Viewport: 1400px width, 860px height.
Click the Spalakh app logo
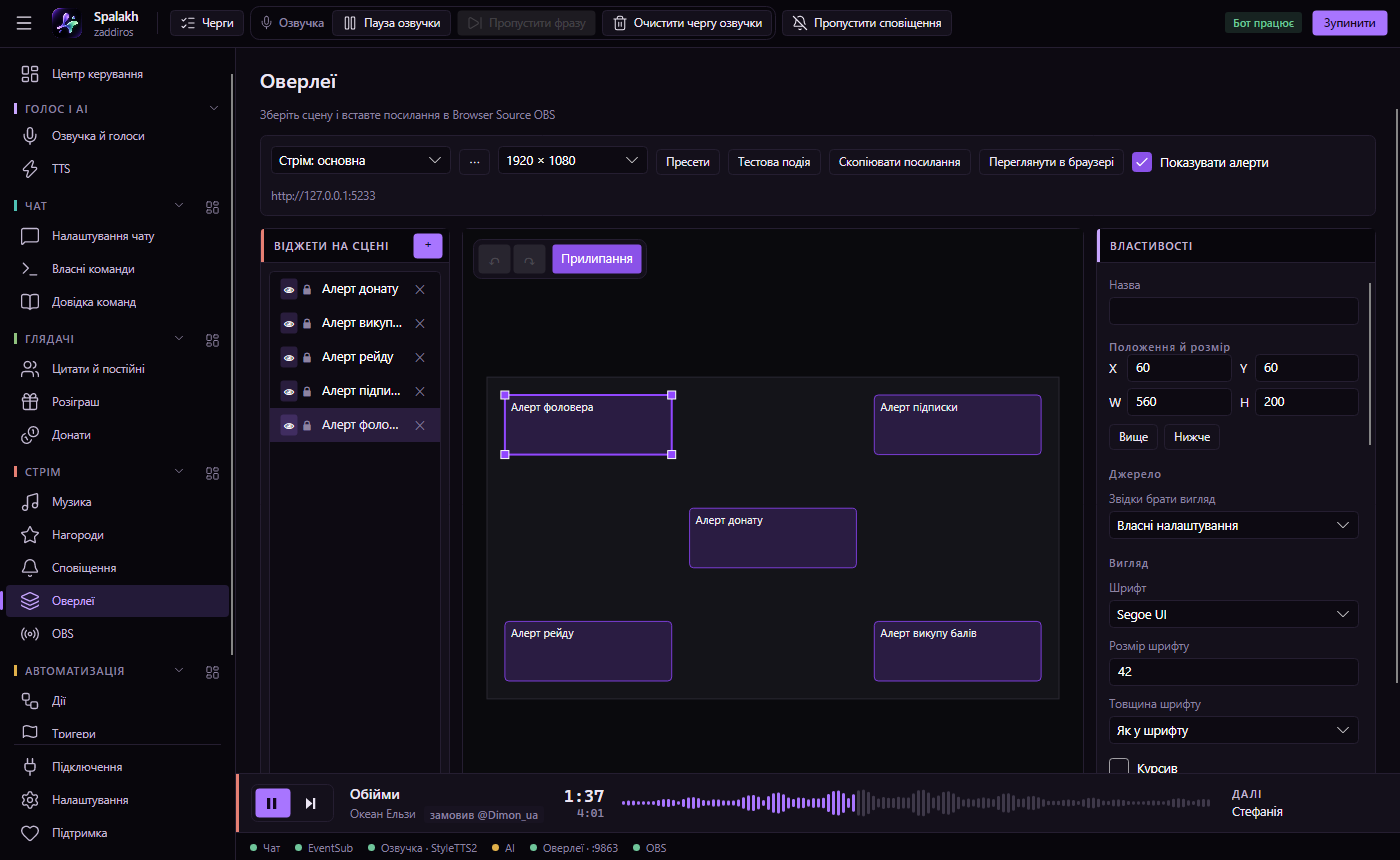coord(66,23)
